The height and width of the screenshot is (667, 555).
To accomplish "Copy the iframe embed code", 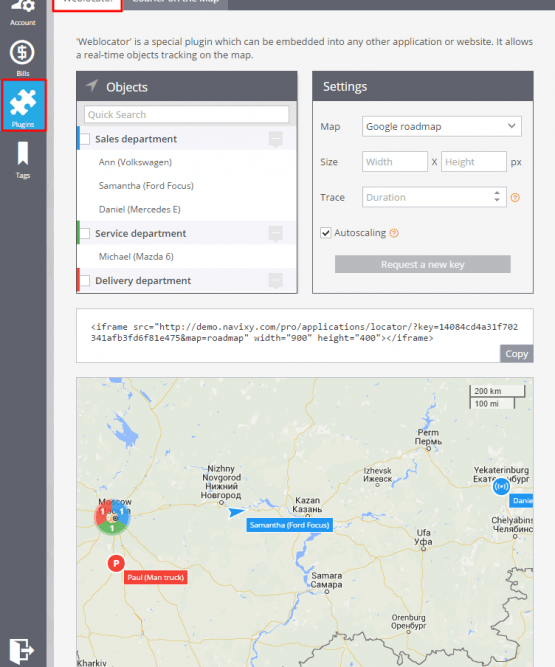I will click(516, 354).
